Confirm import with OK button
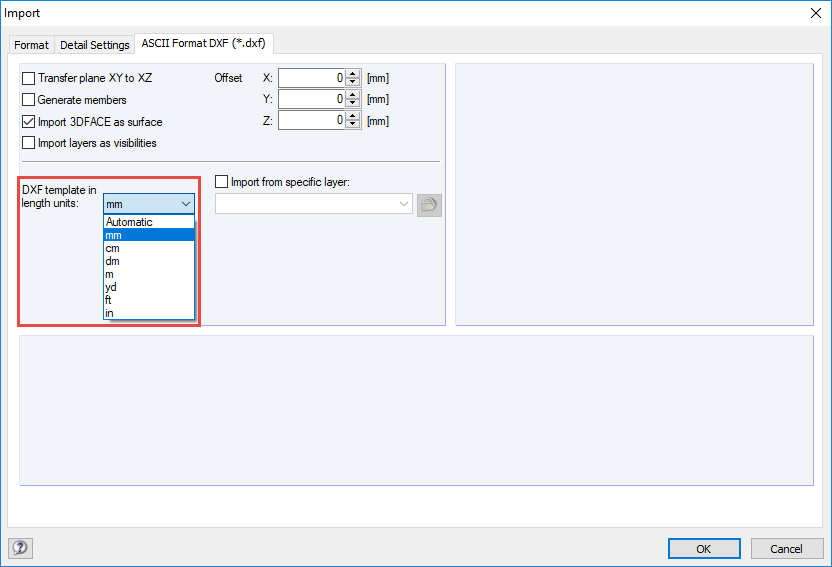832x567 pixels. coord(704,548)
